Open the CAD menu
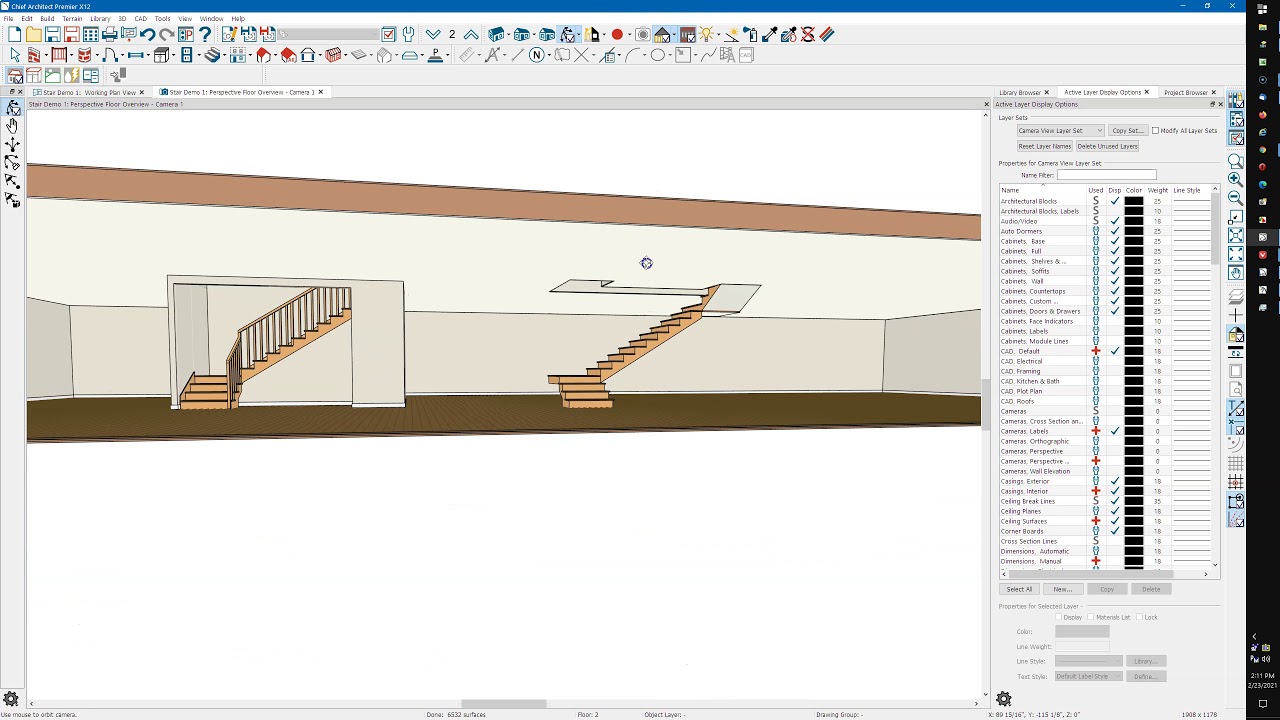Screen dimensions: 1280x720 140,18
